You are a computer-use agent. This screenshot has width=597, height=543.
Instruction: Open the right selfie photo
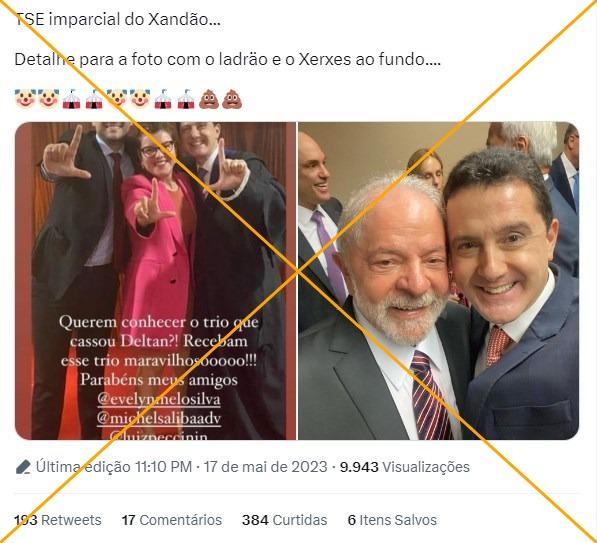[439, 281]
